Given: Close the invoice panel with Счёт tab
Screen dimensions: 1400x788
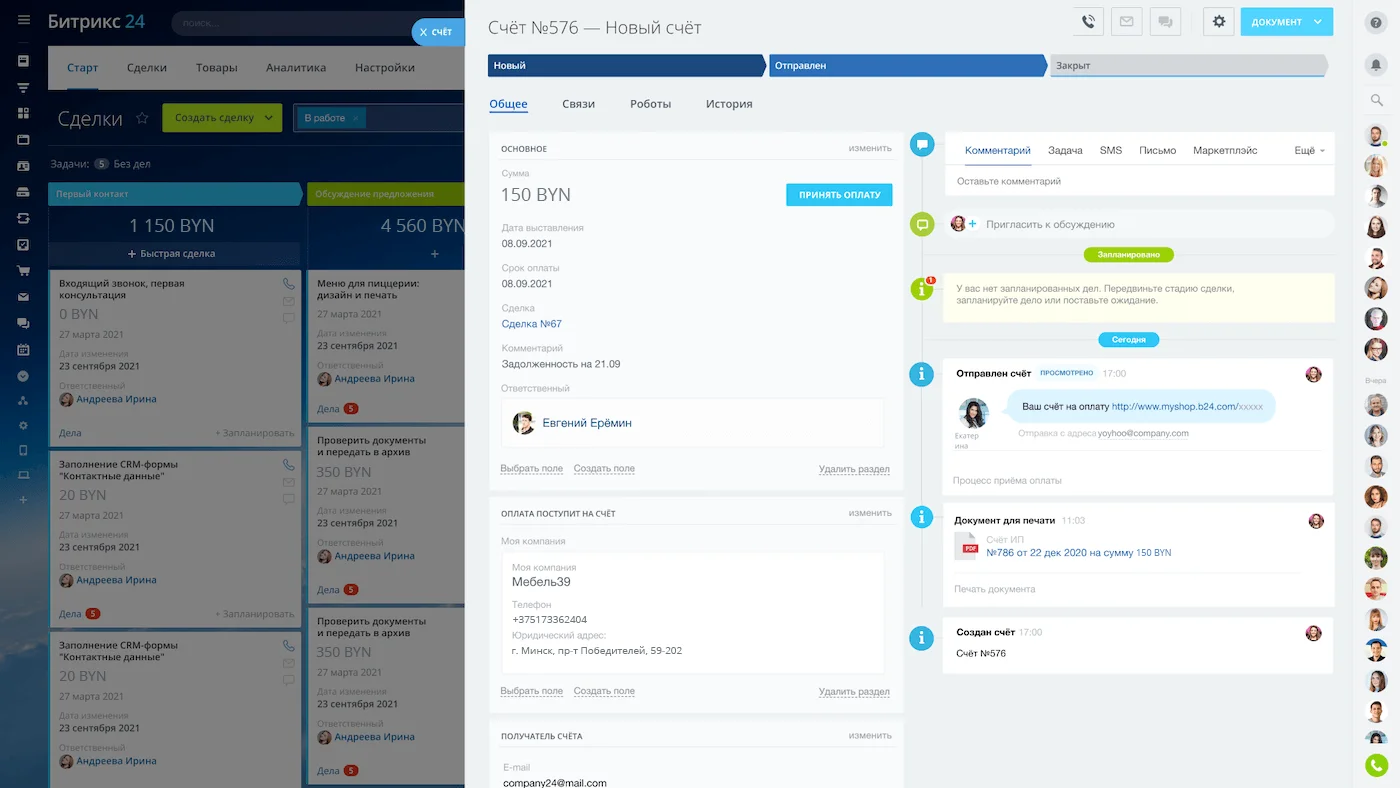Looking at the screenshot, I should 437,32.
